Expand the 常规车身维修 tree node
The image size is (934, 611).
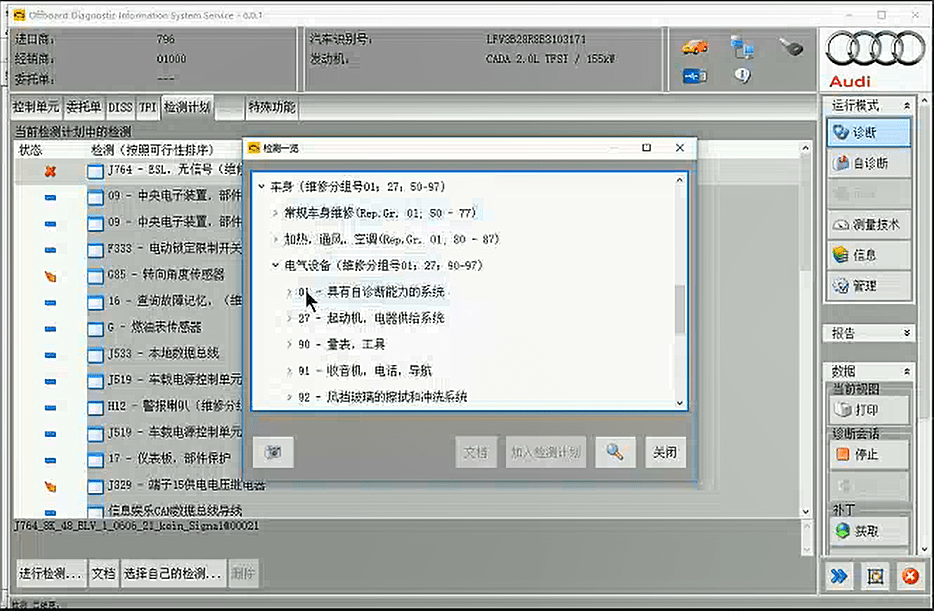pyautogui.click(x=276, y=213)
